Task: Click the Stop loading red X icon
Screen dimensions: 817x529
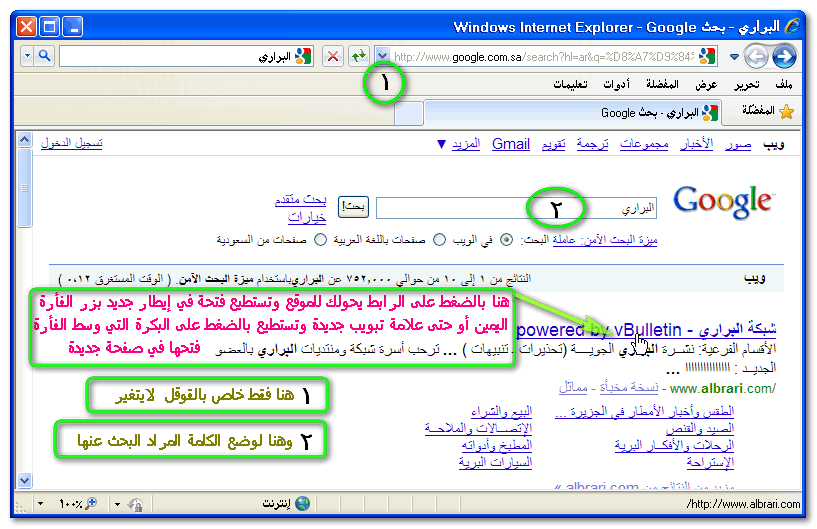Action: coord(333,56)
